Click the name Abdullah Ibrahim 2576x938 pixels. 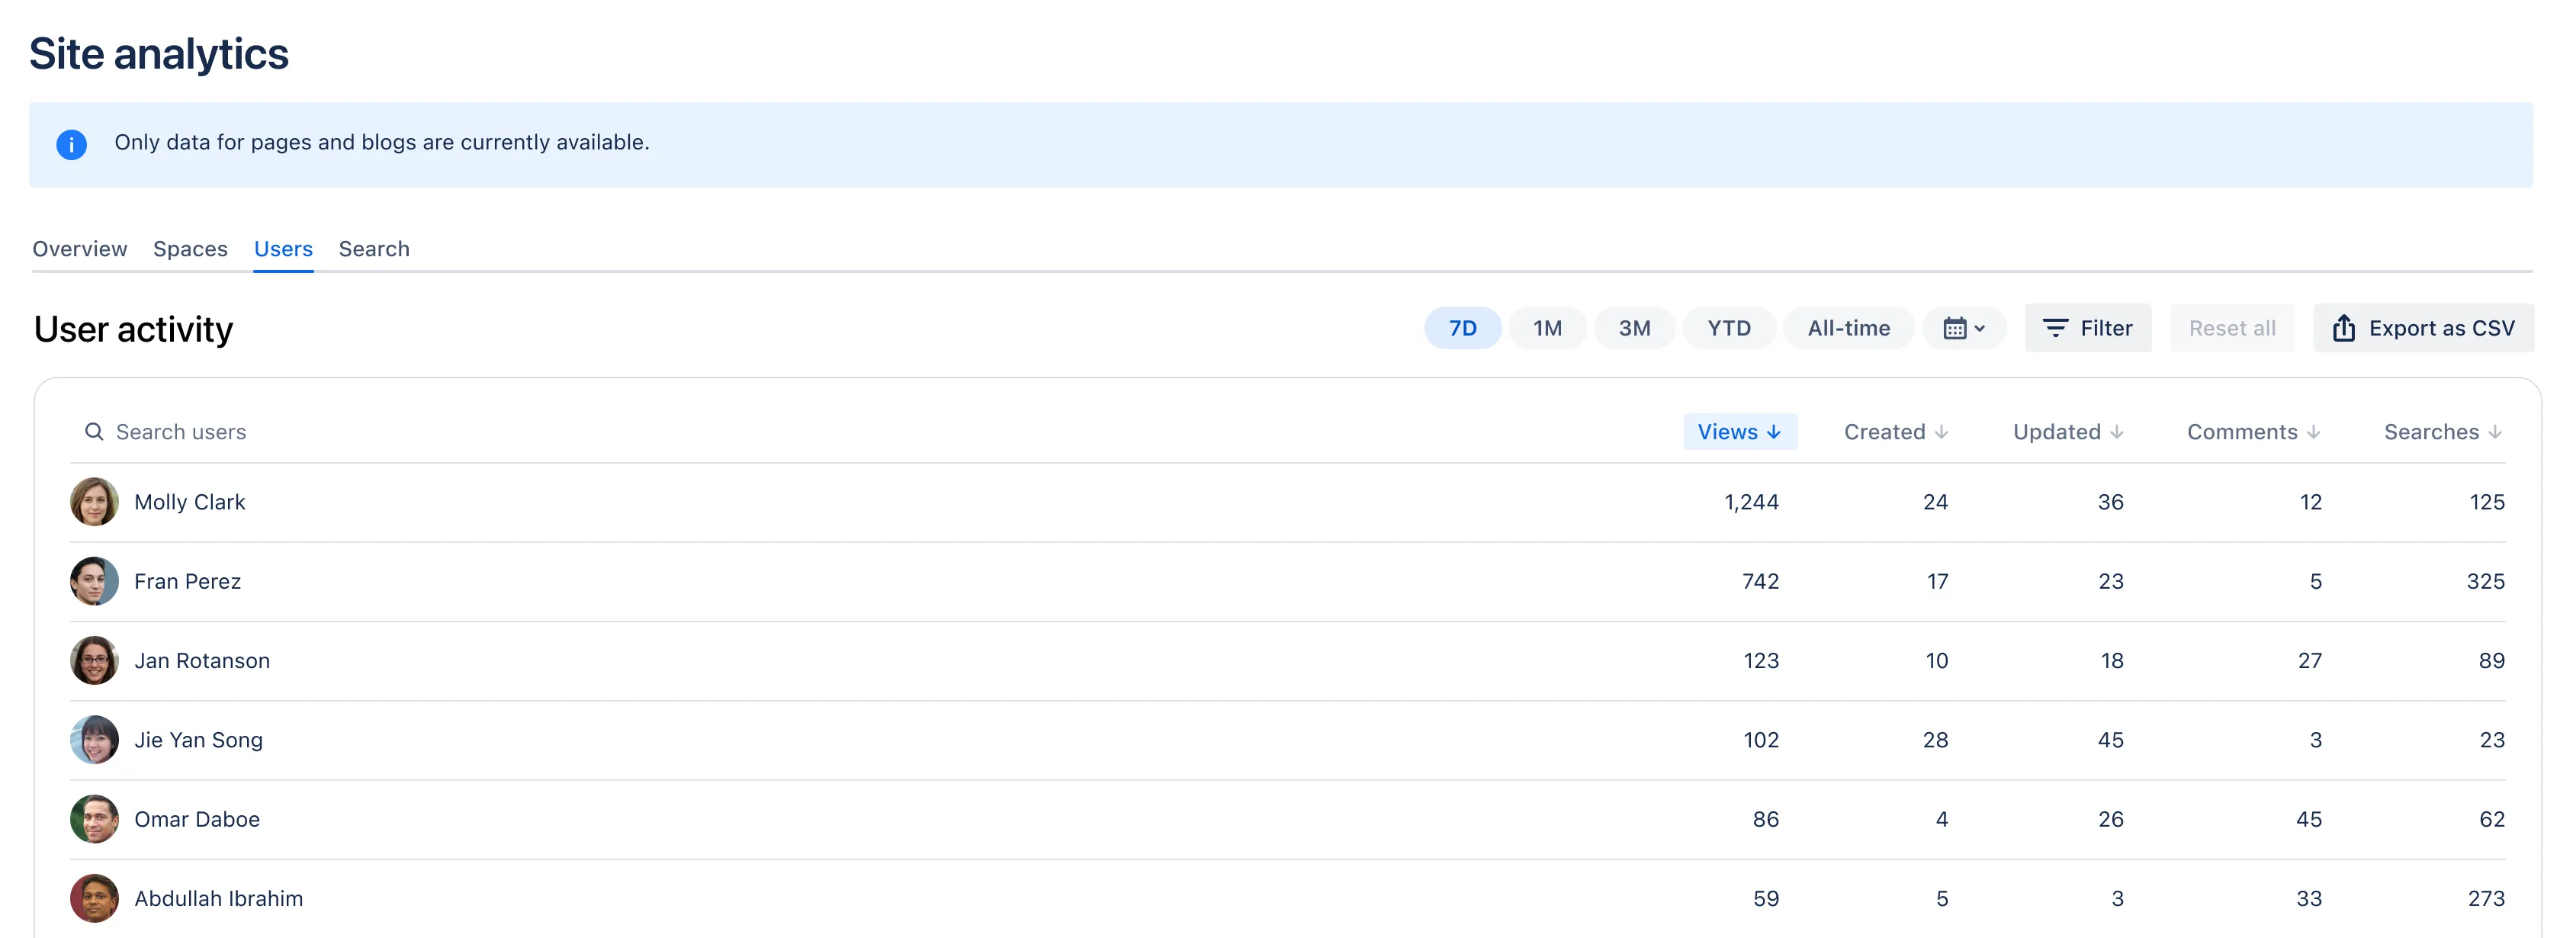tap(218, 898)
